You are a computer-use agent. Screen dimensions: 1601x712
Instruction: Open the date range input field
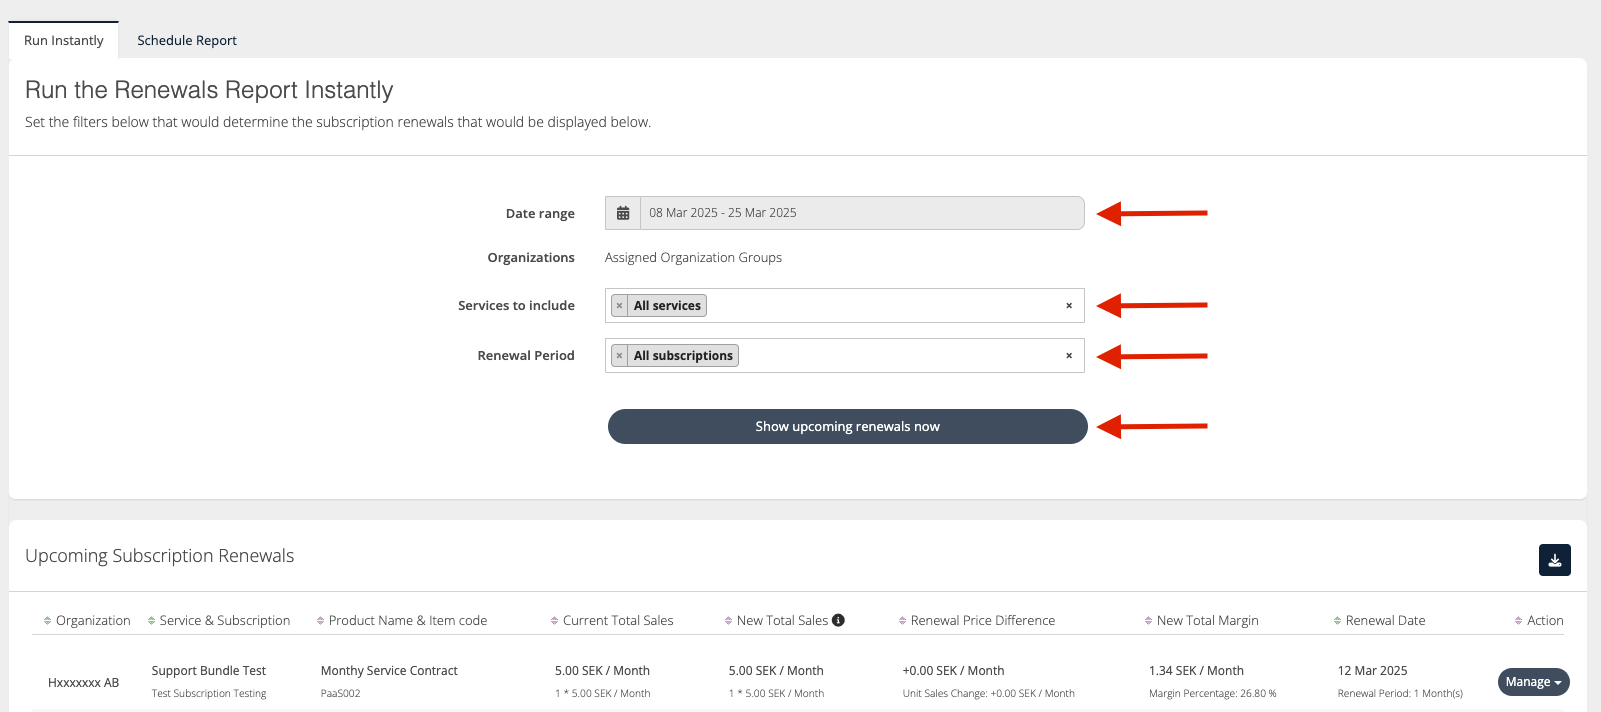(x=860, y=213)
